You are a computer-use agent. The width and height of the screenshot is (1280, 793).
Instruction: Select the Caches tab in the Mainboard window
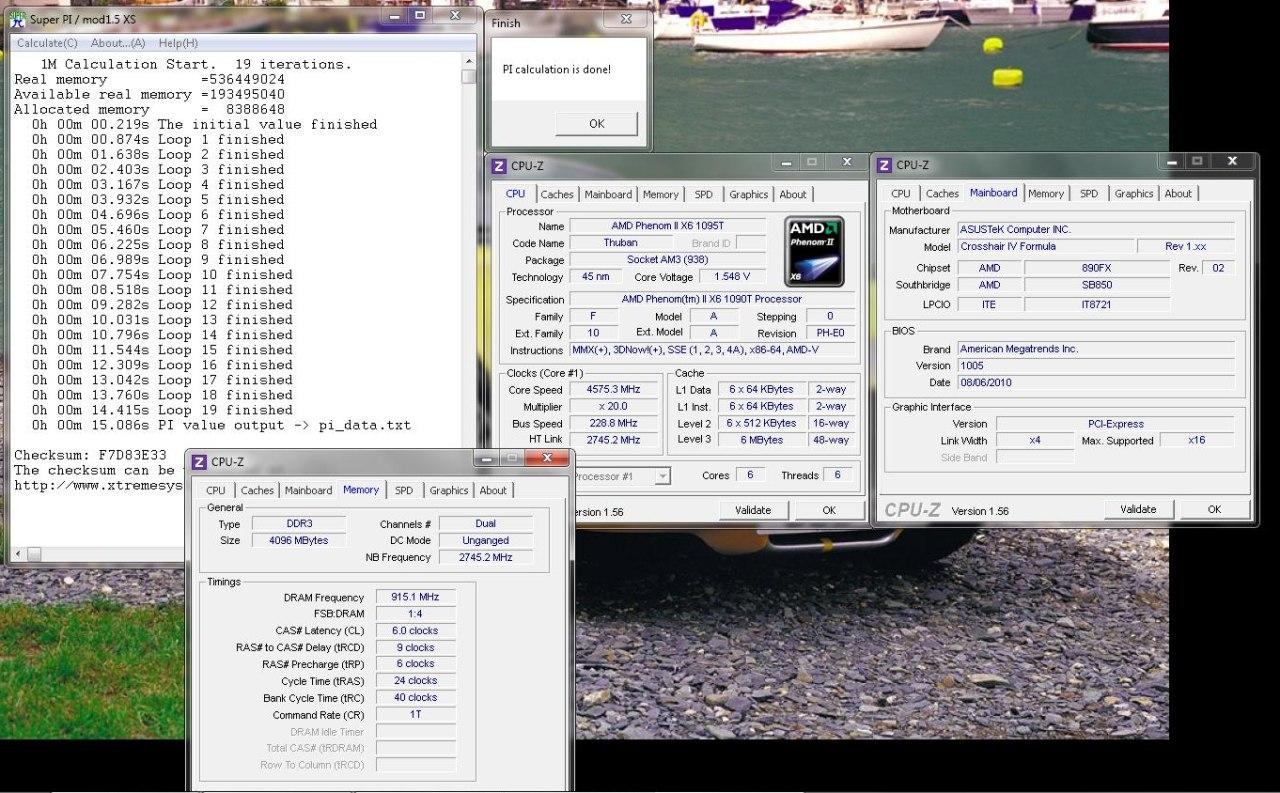tap(942, 194)
